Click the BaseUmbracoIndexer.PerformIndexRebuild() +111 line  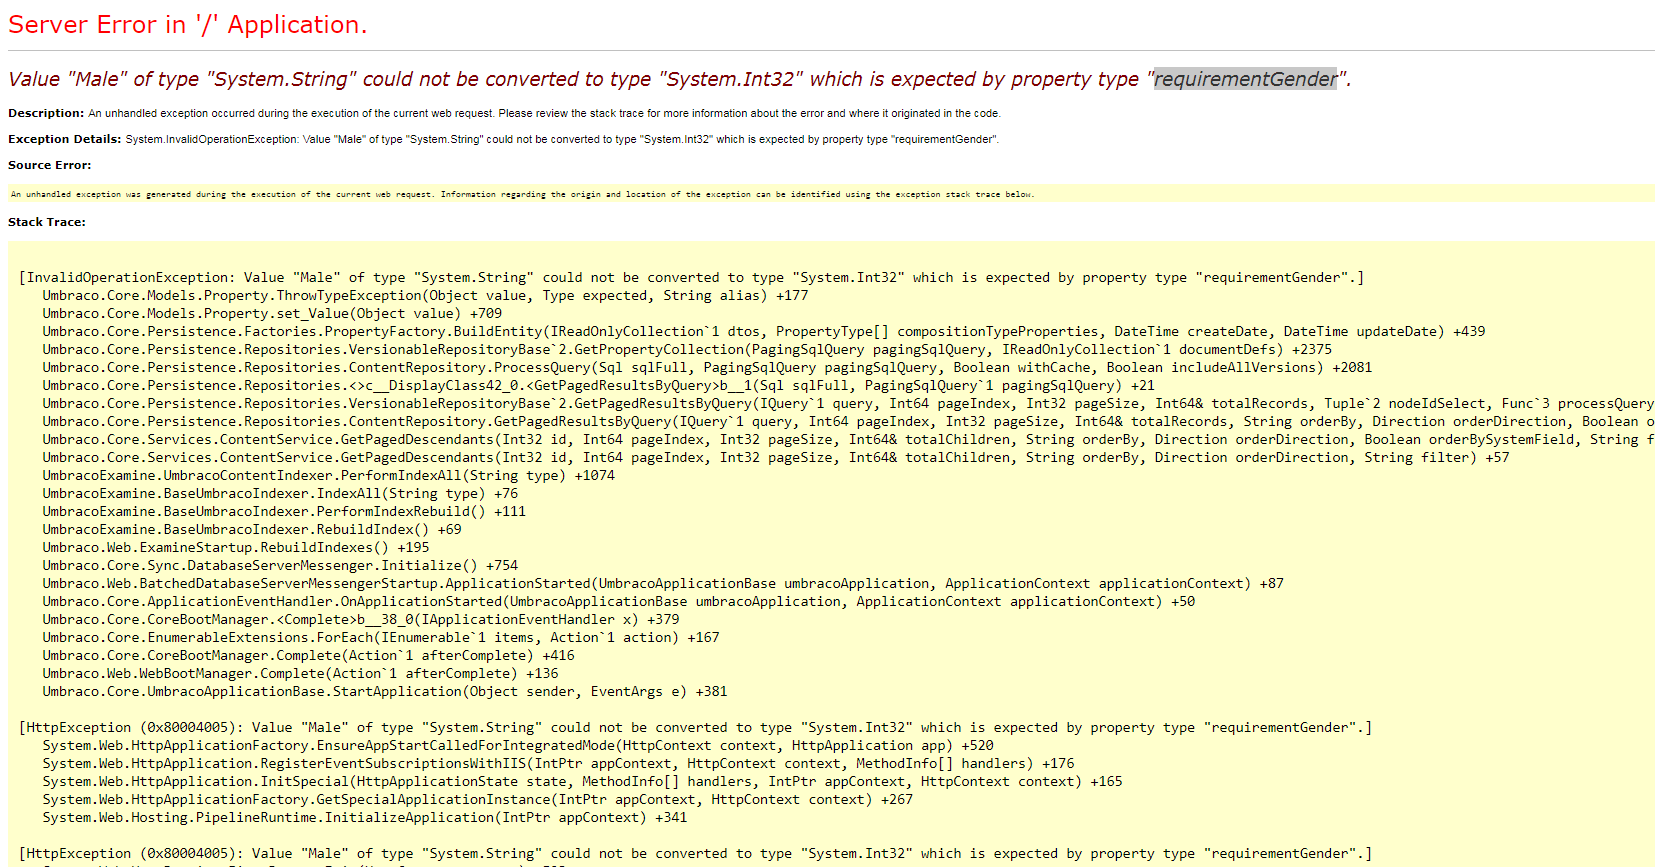tap(284, 512)
